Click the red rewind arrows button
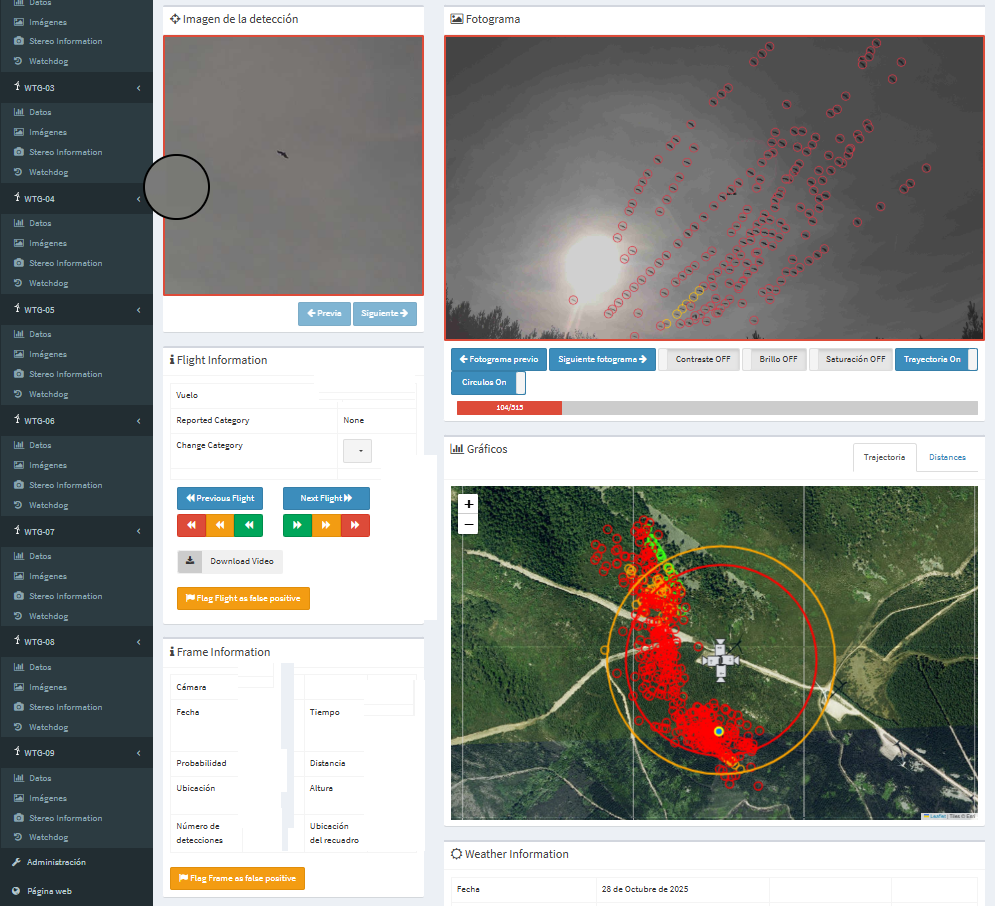 point(191,525)
